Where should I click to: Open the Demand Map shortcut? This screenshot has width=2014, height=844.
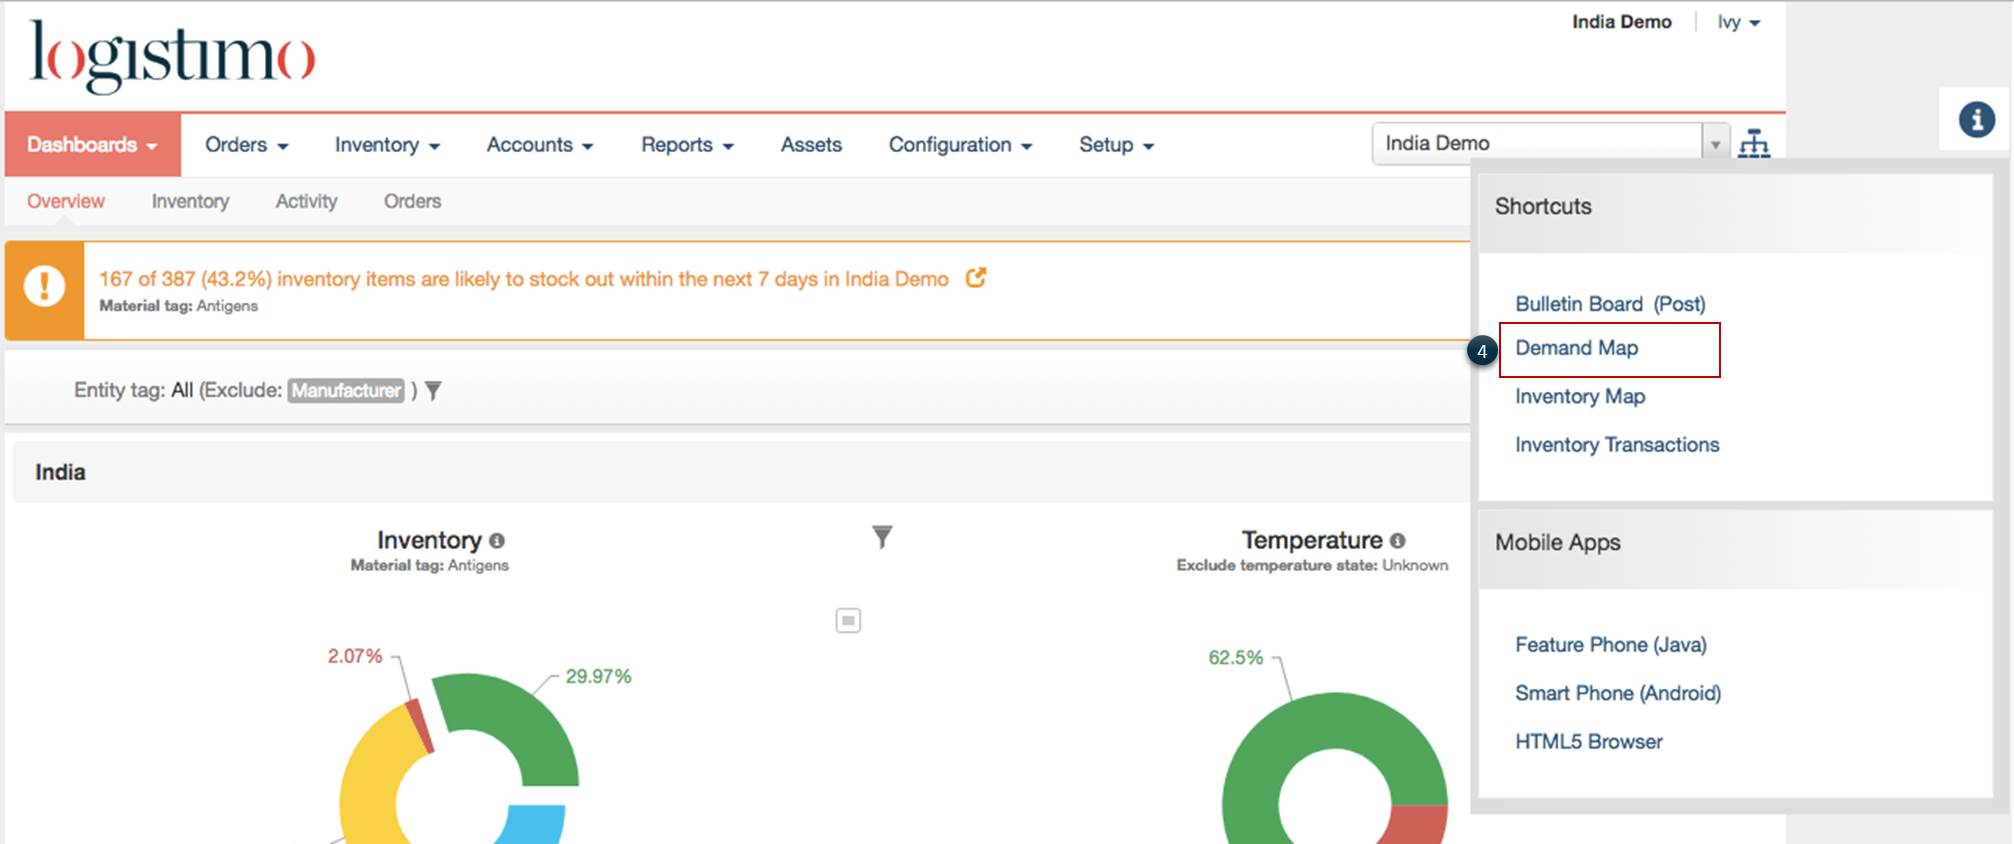(1577, 348)
